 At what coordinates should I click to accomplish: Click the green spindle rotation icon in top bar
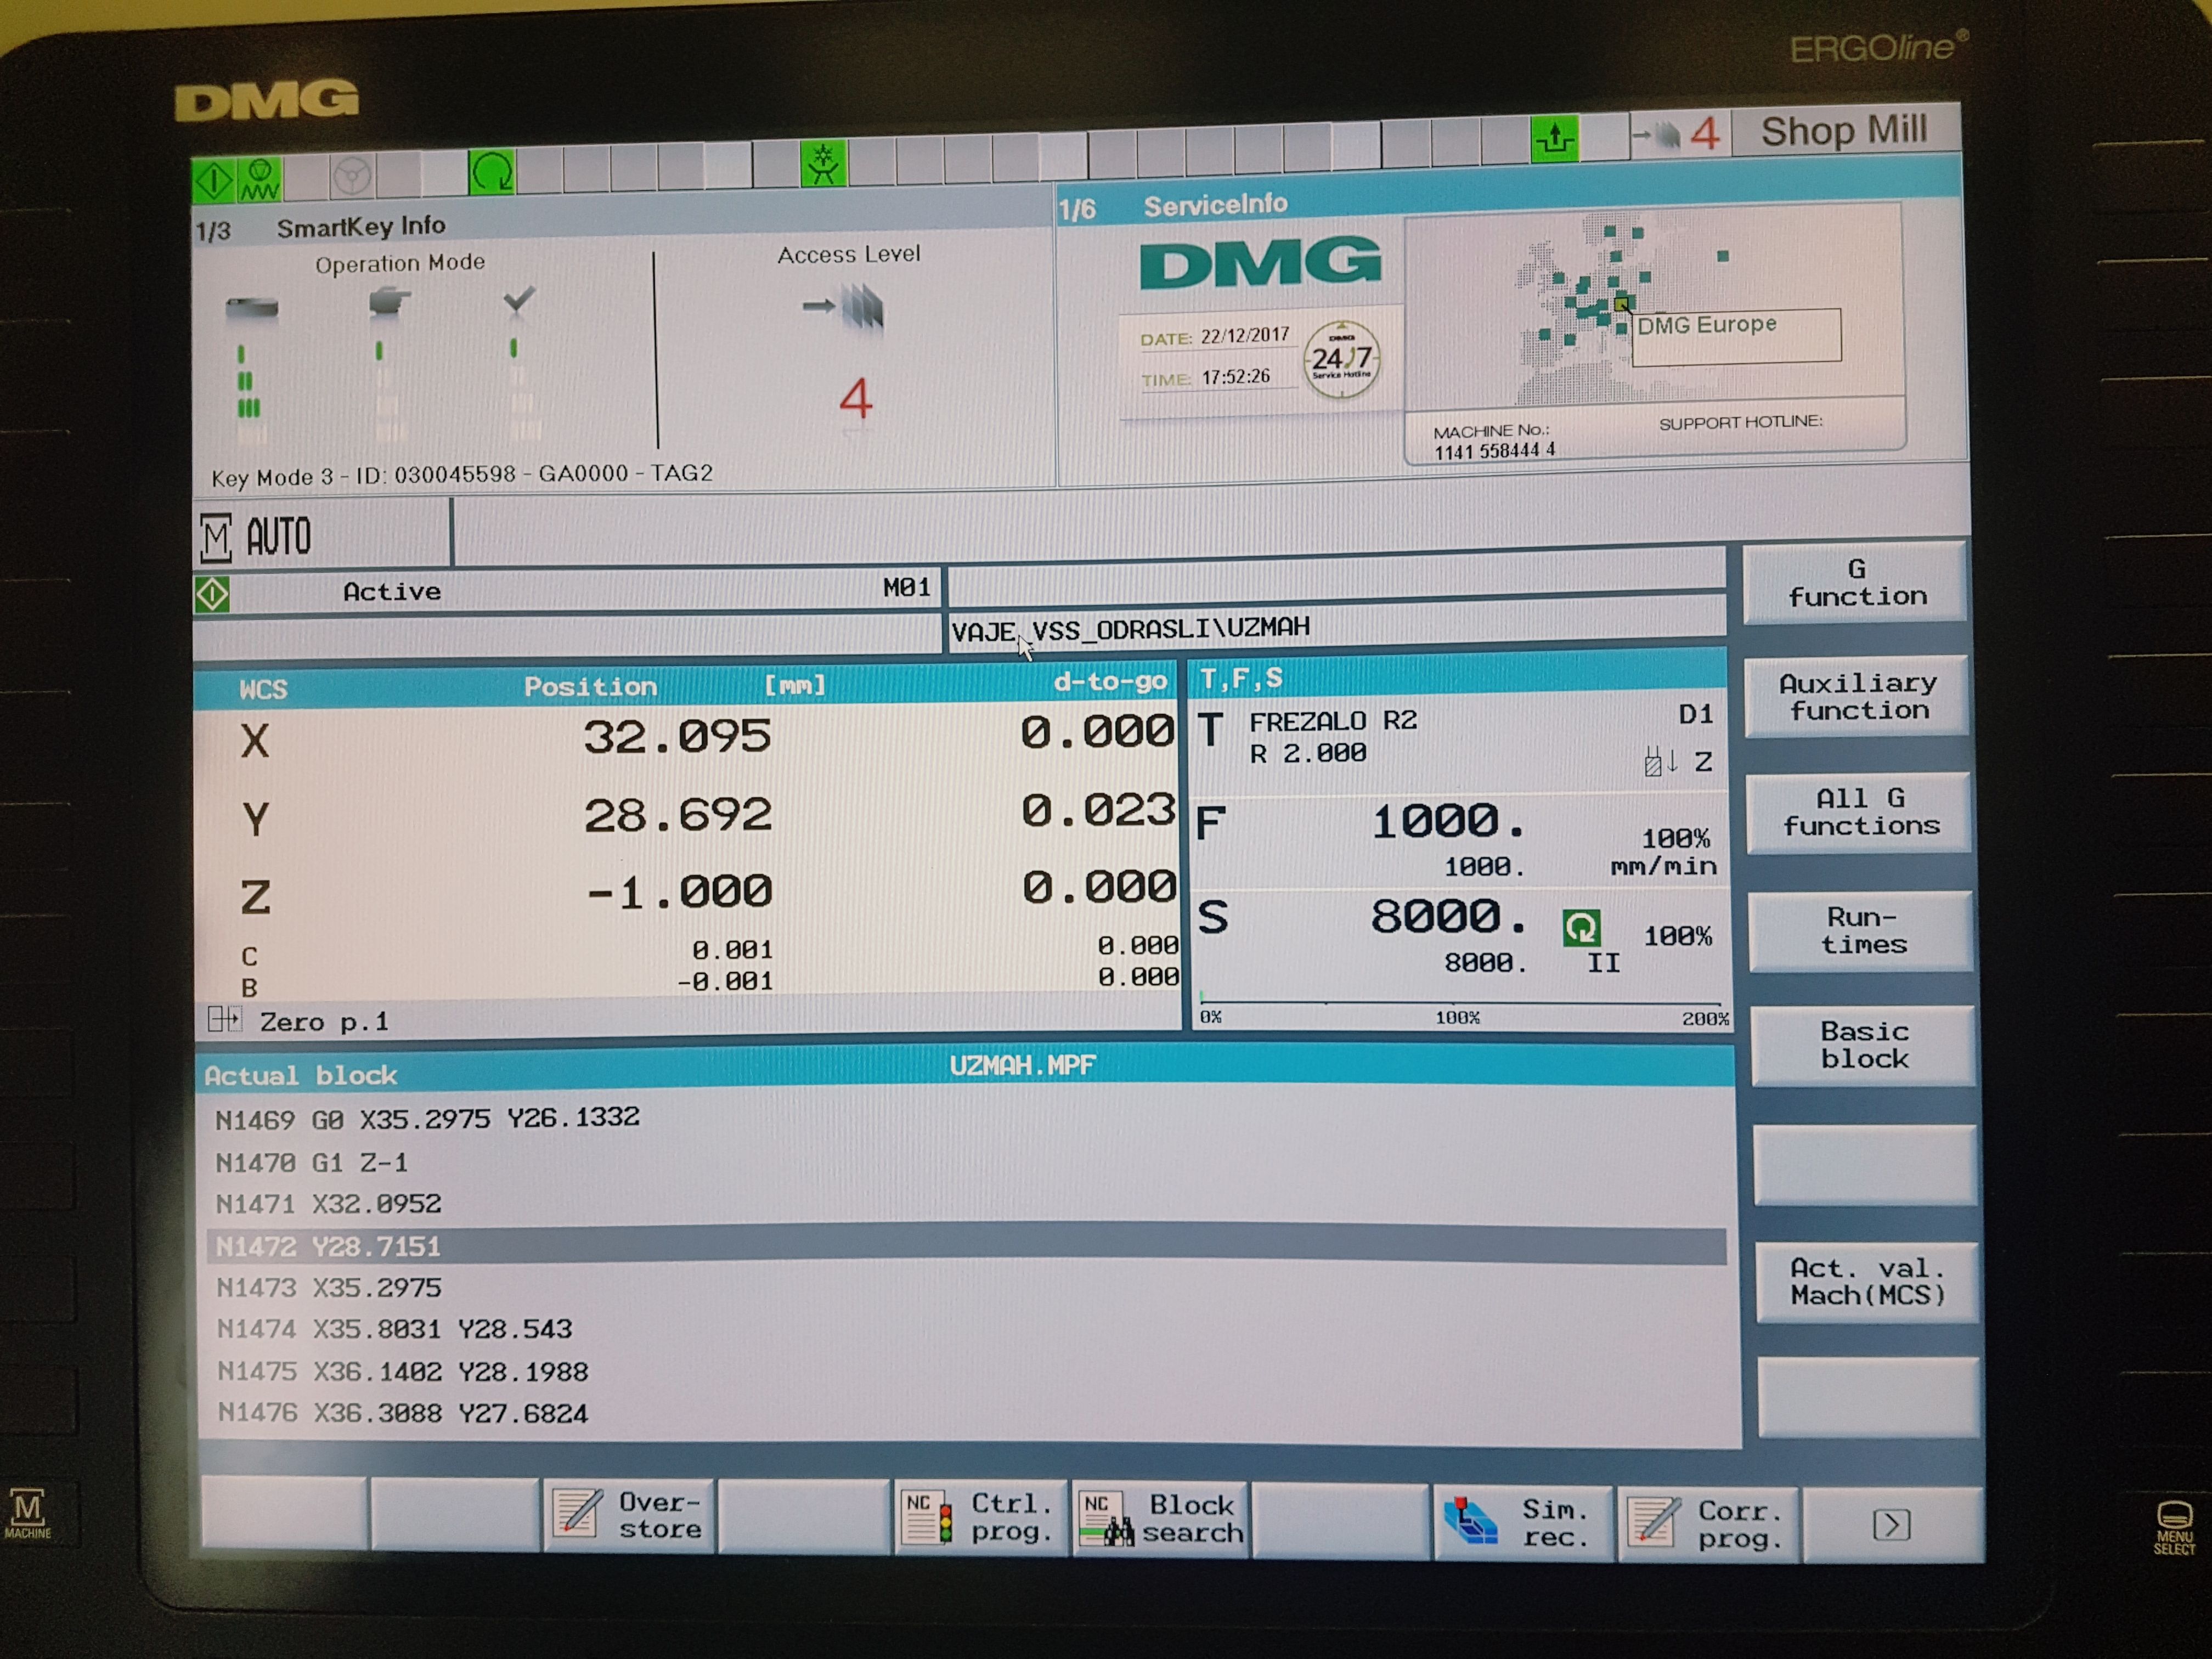coord(492,171)
